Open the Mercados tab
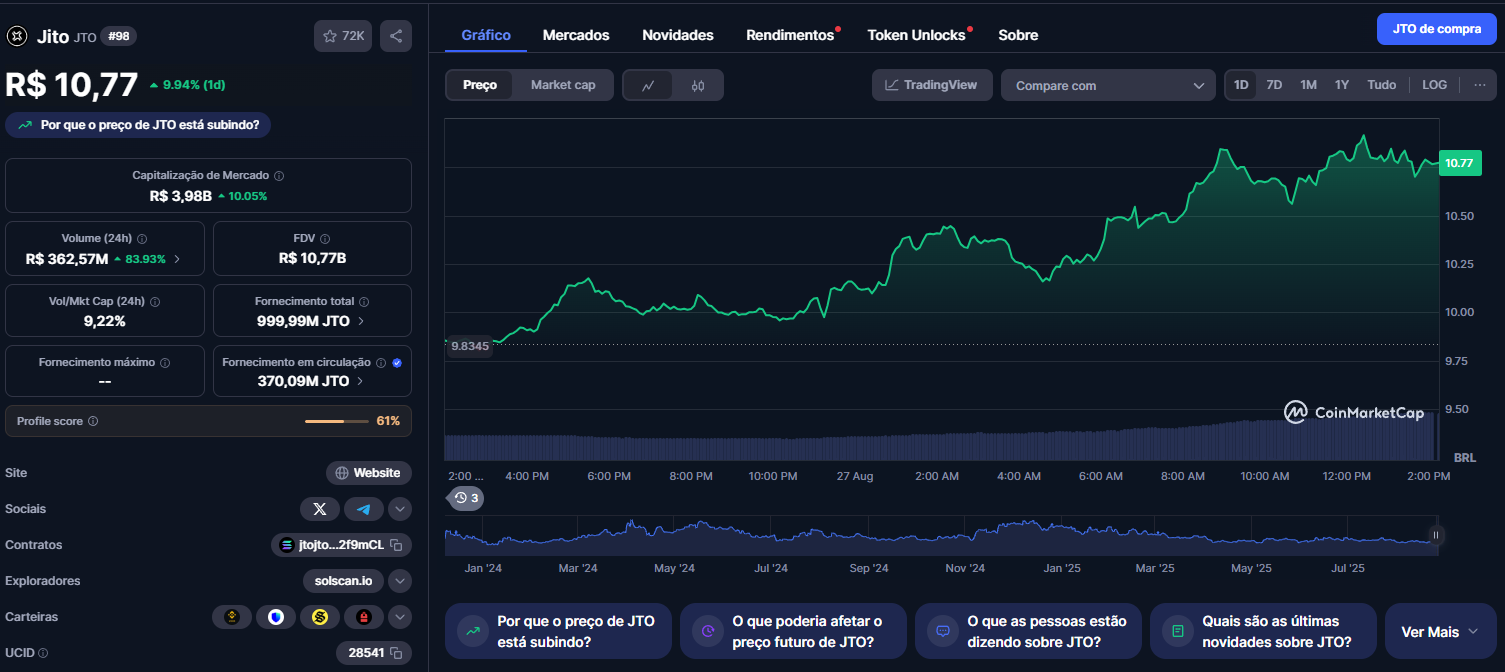Screen dimensions: 1505x672 tap(576, 35)
